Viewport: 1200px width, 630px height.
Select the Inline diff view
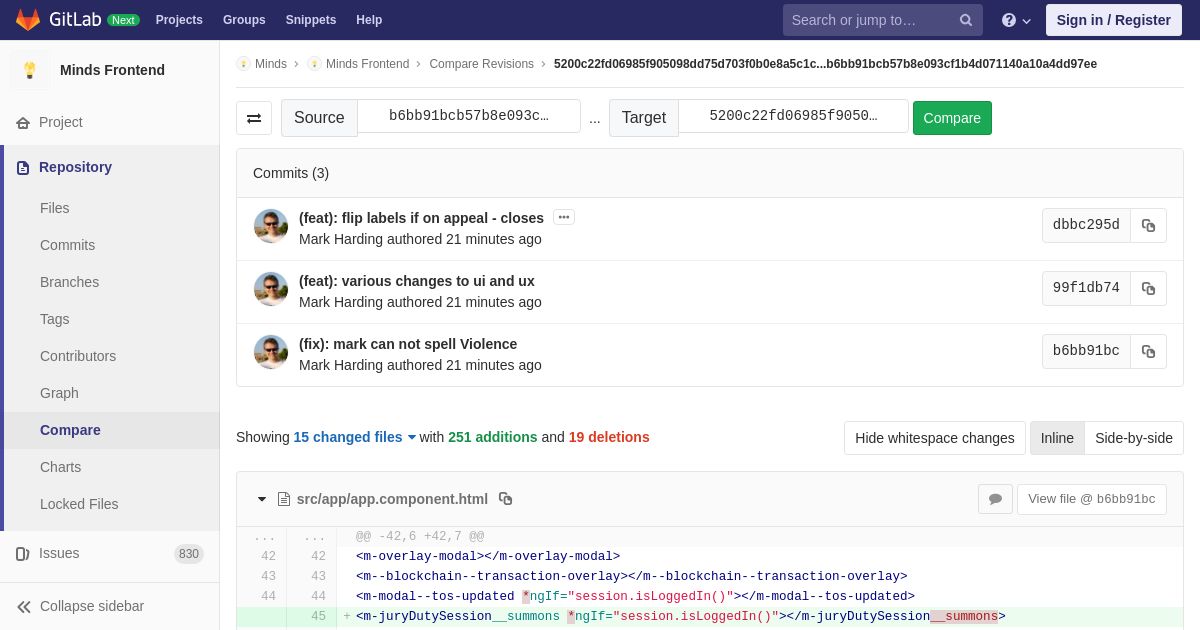[1057, 438]
